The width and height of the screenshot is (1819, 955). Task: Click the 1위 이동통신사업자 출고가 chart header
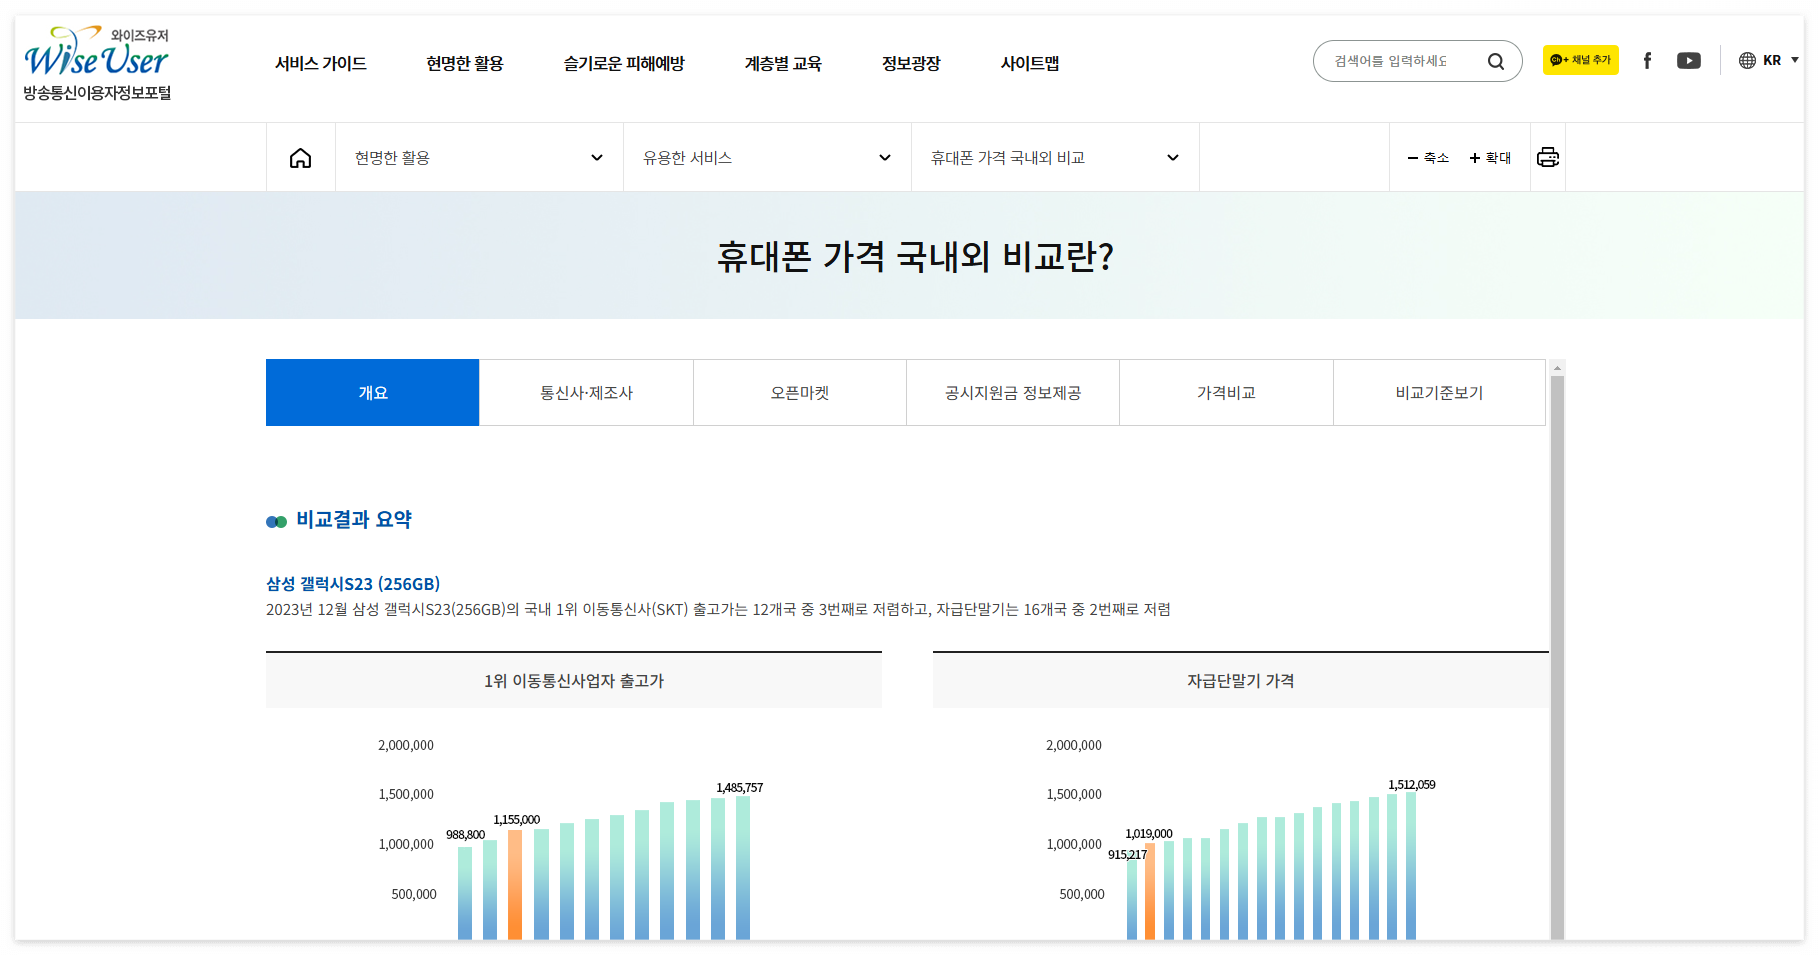pos(574,681)
